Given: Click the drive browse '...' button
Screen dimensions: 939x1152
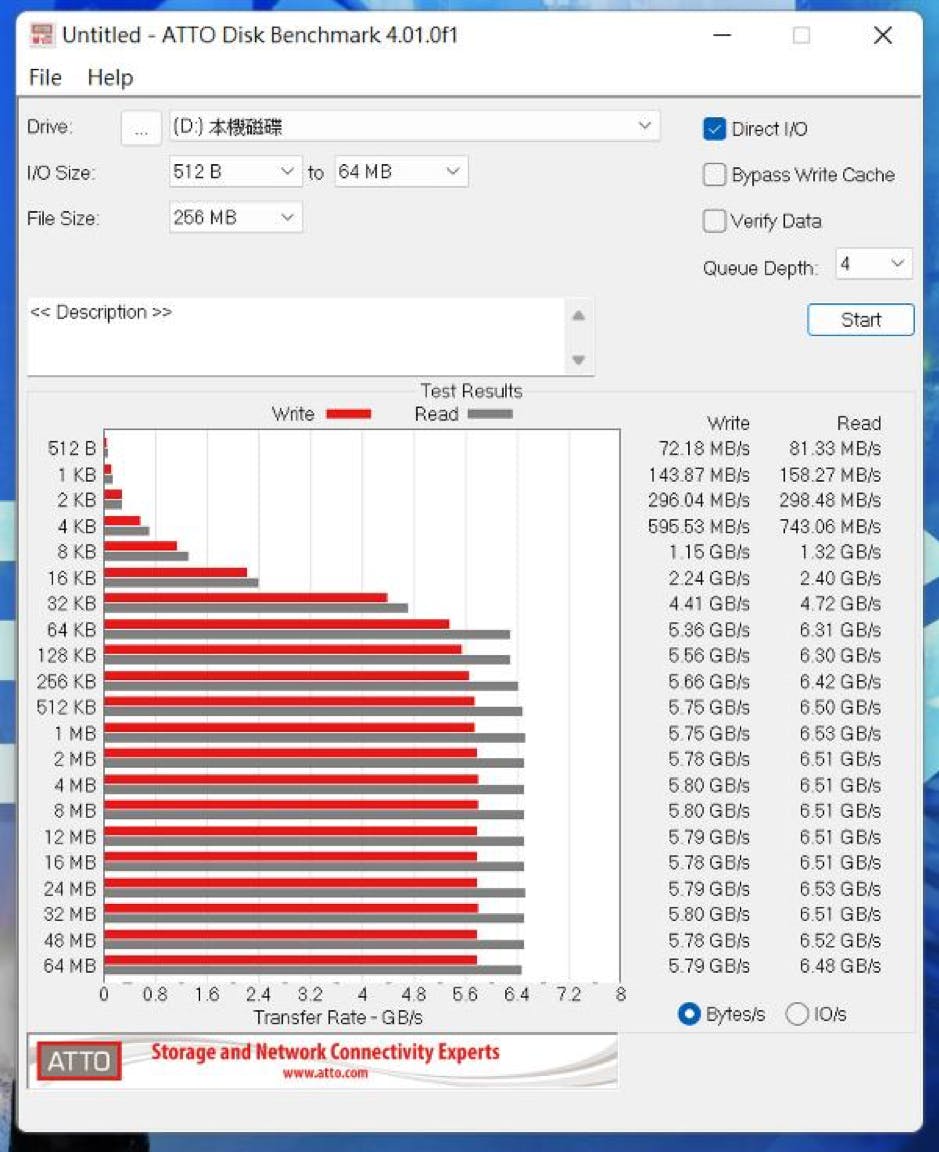Looking at the screenshot, I should click(x=141, y=128).
